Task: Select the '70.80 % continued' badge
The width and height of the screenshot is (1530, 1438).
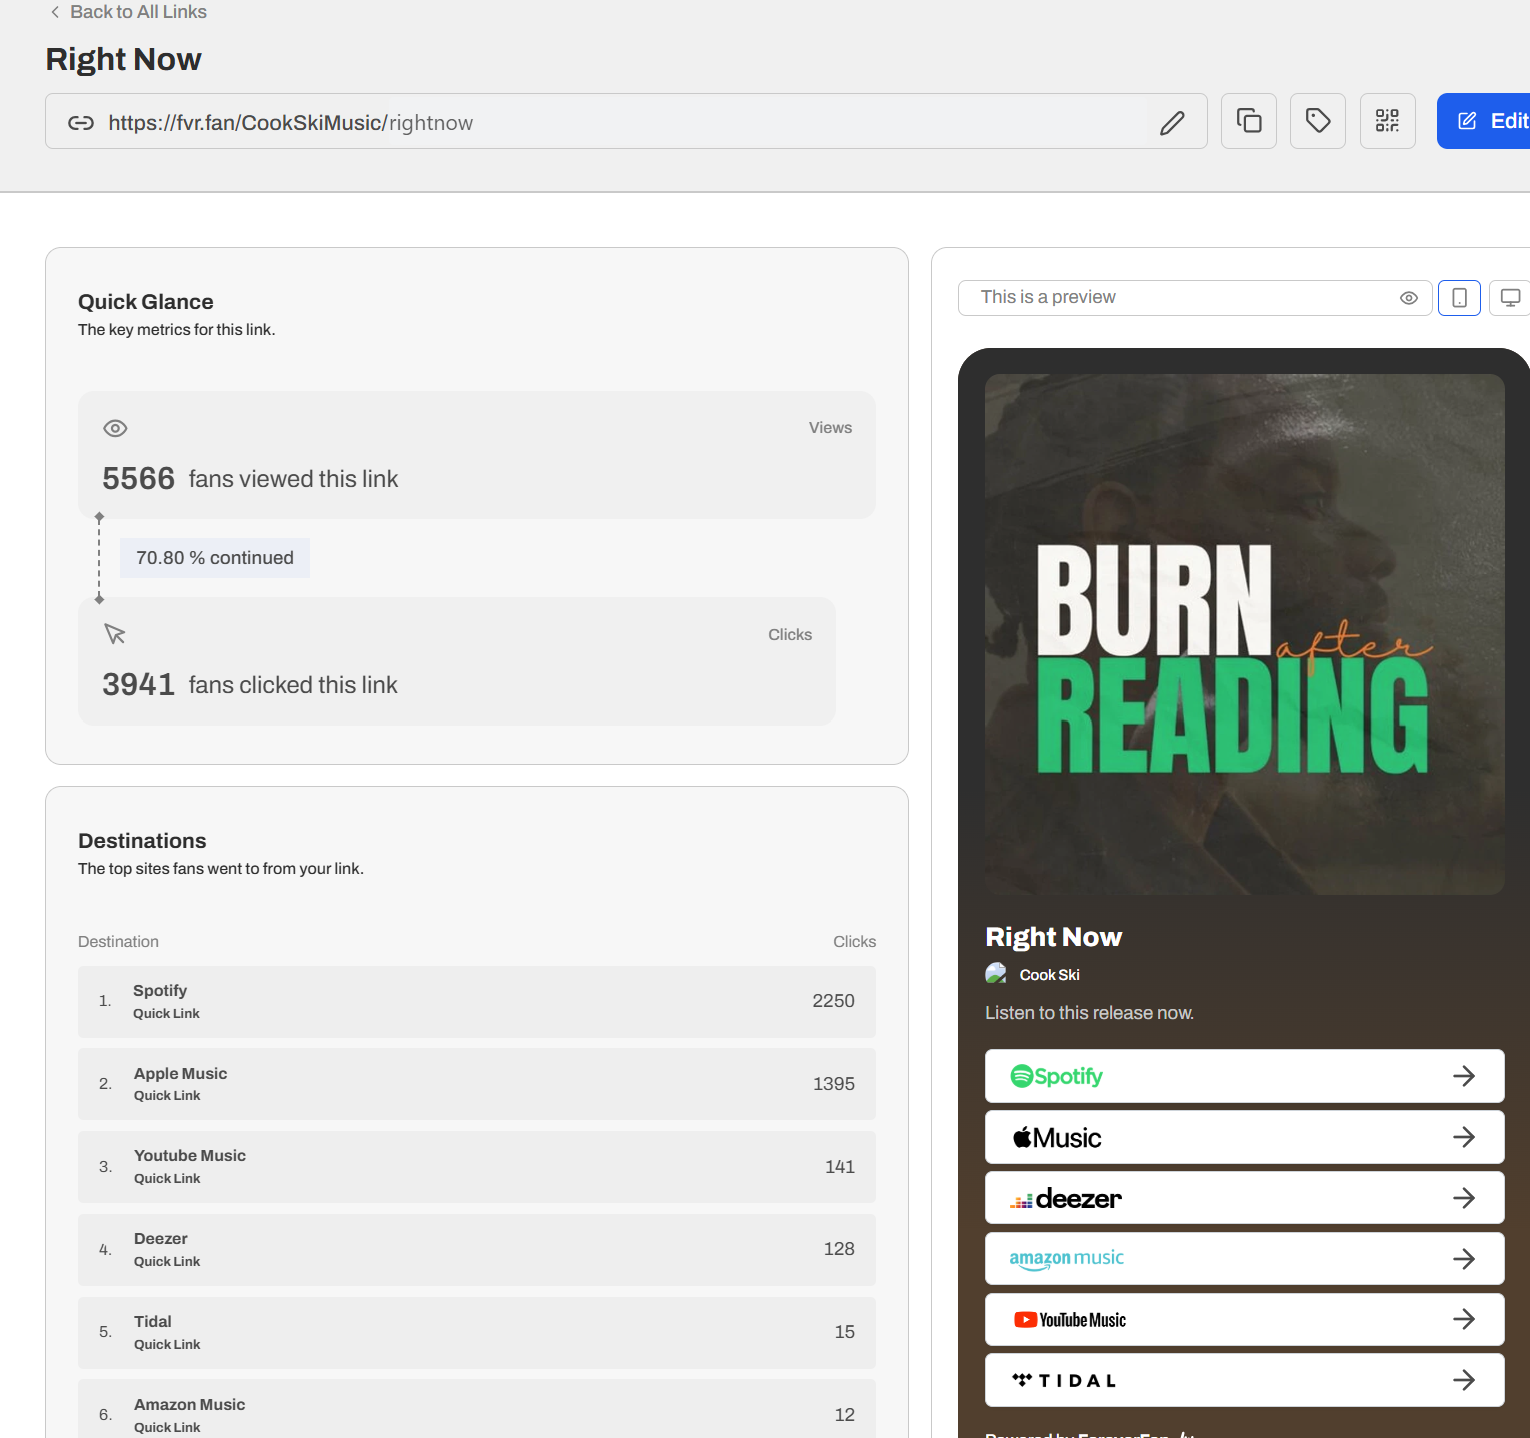Action: [x=215, y=558]
